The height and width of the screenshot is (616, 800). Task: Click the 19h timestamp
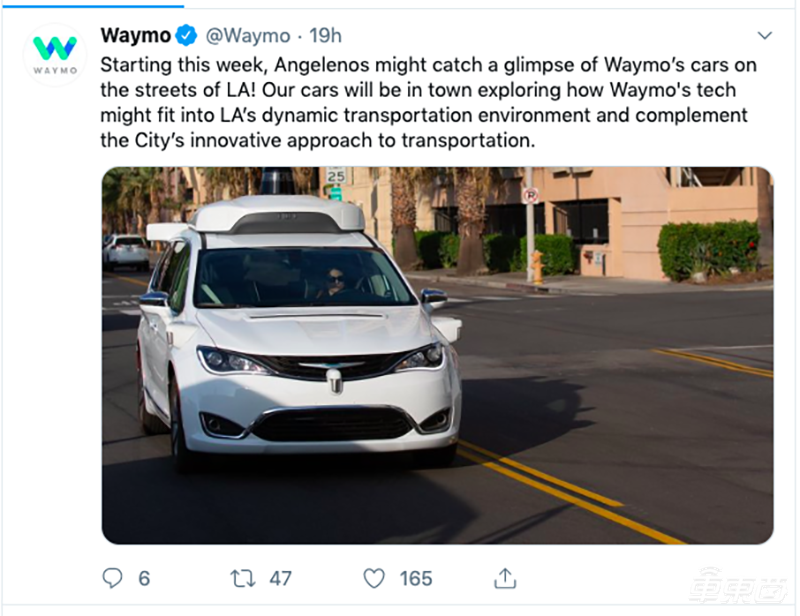[325, 36]
